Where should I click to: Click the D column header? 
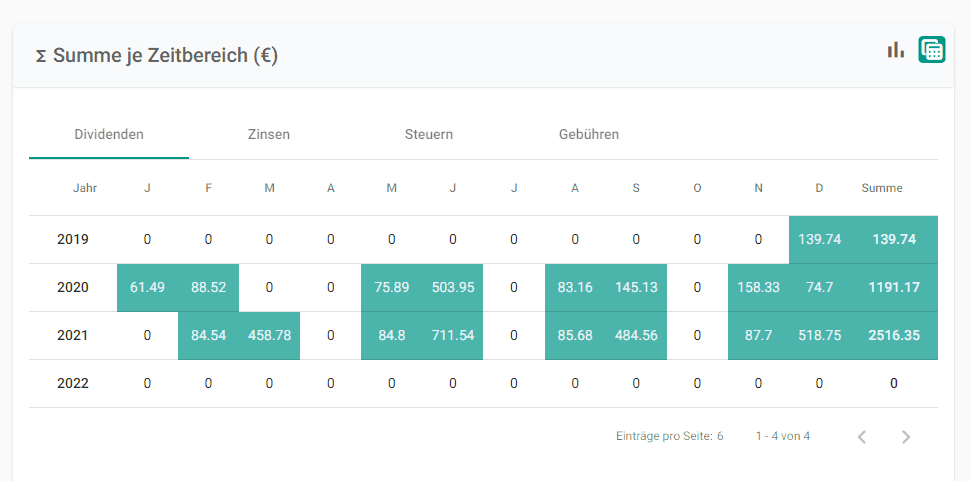pyautogui.click(x=819, y=188)
